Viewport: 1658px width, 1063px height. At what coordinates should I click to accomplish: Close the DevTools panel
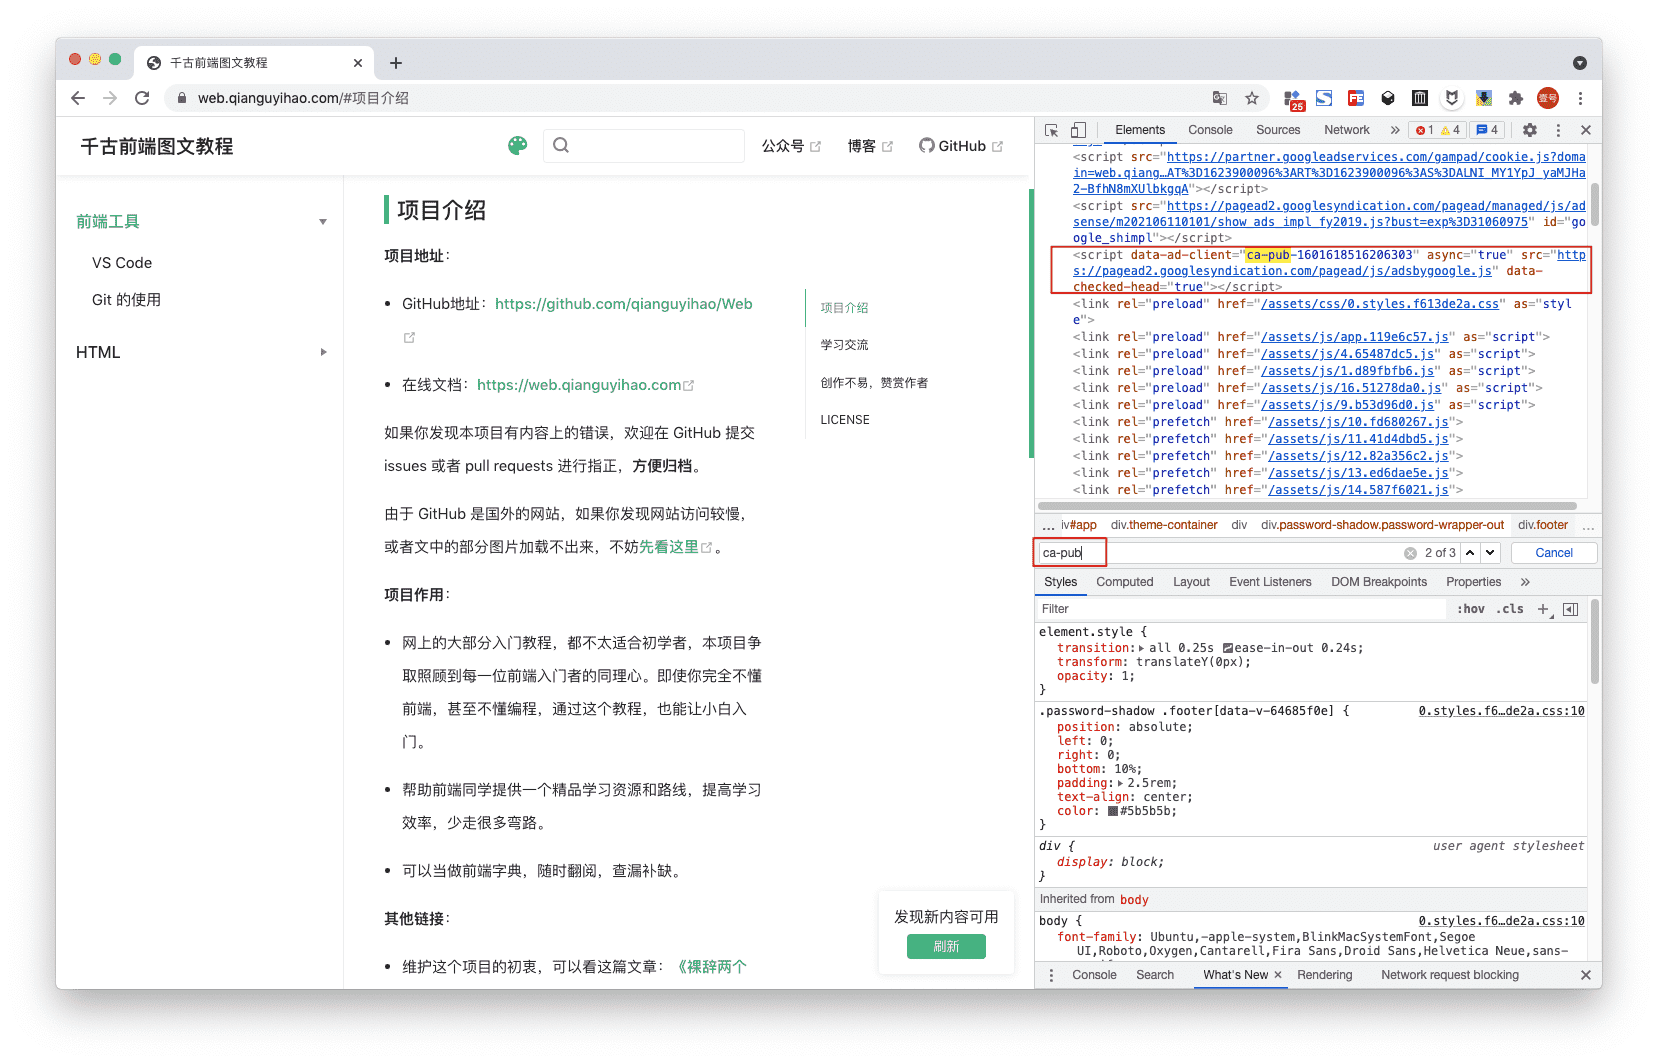click(1586, 130)
